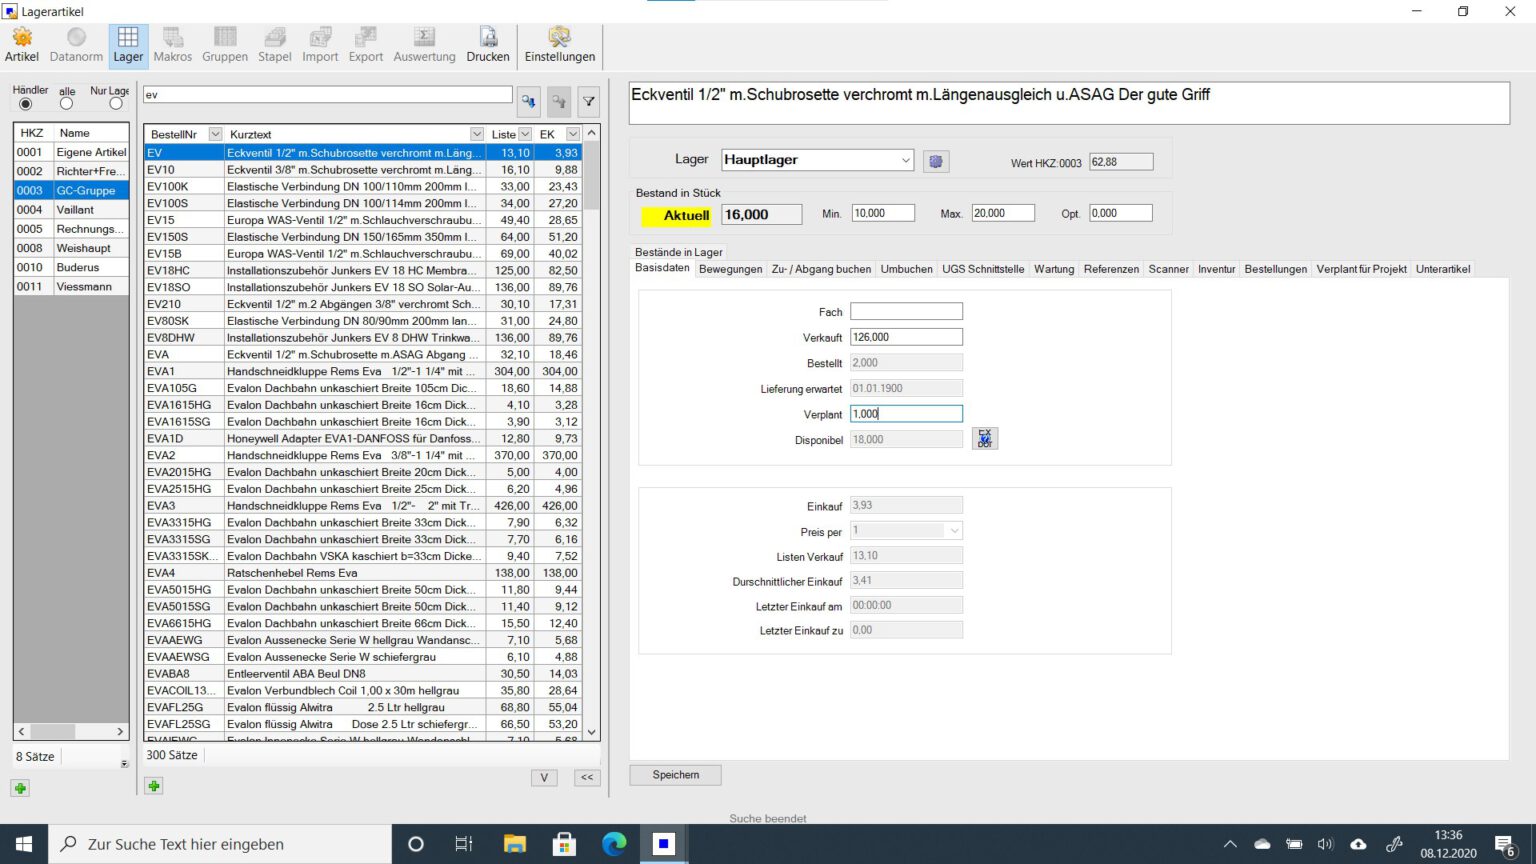Open the Kurztext column filter dropdown
The width and height of the screenshot is (1536, 864).
pos(477,134)
